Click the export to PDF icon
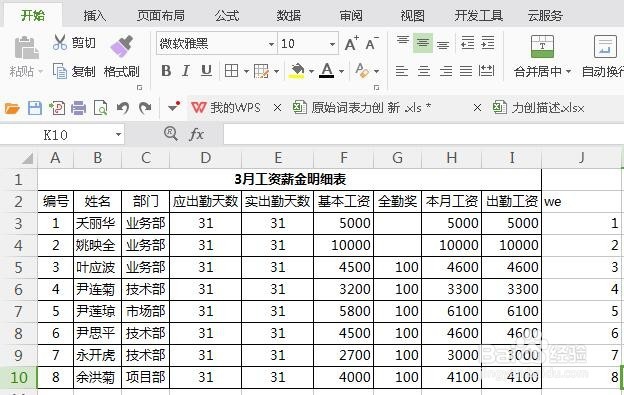This screenshot has height=395, width=624. 57,108
